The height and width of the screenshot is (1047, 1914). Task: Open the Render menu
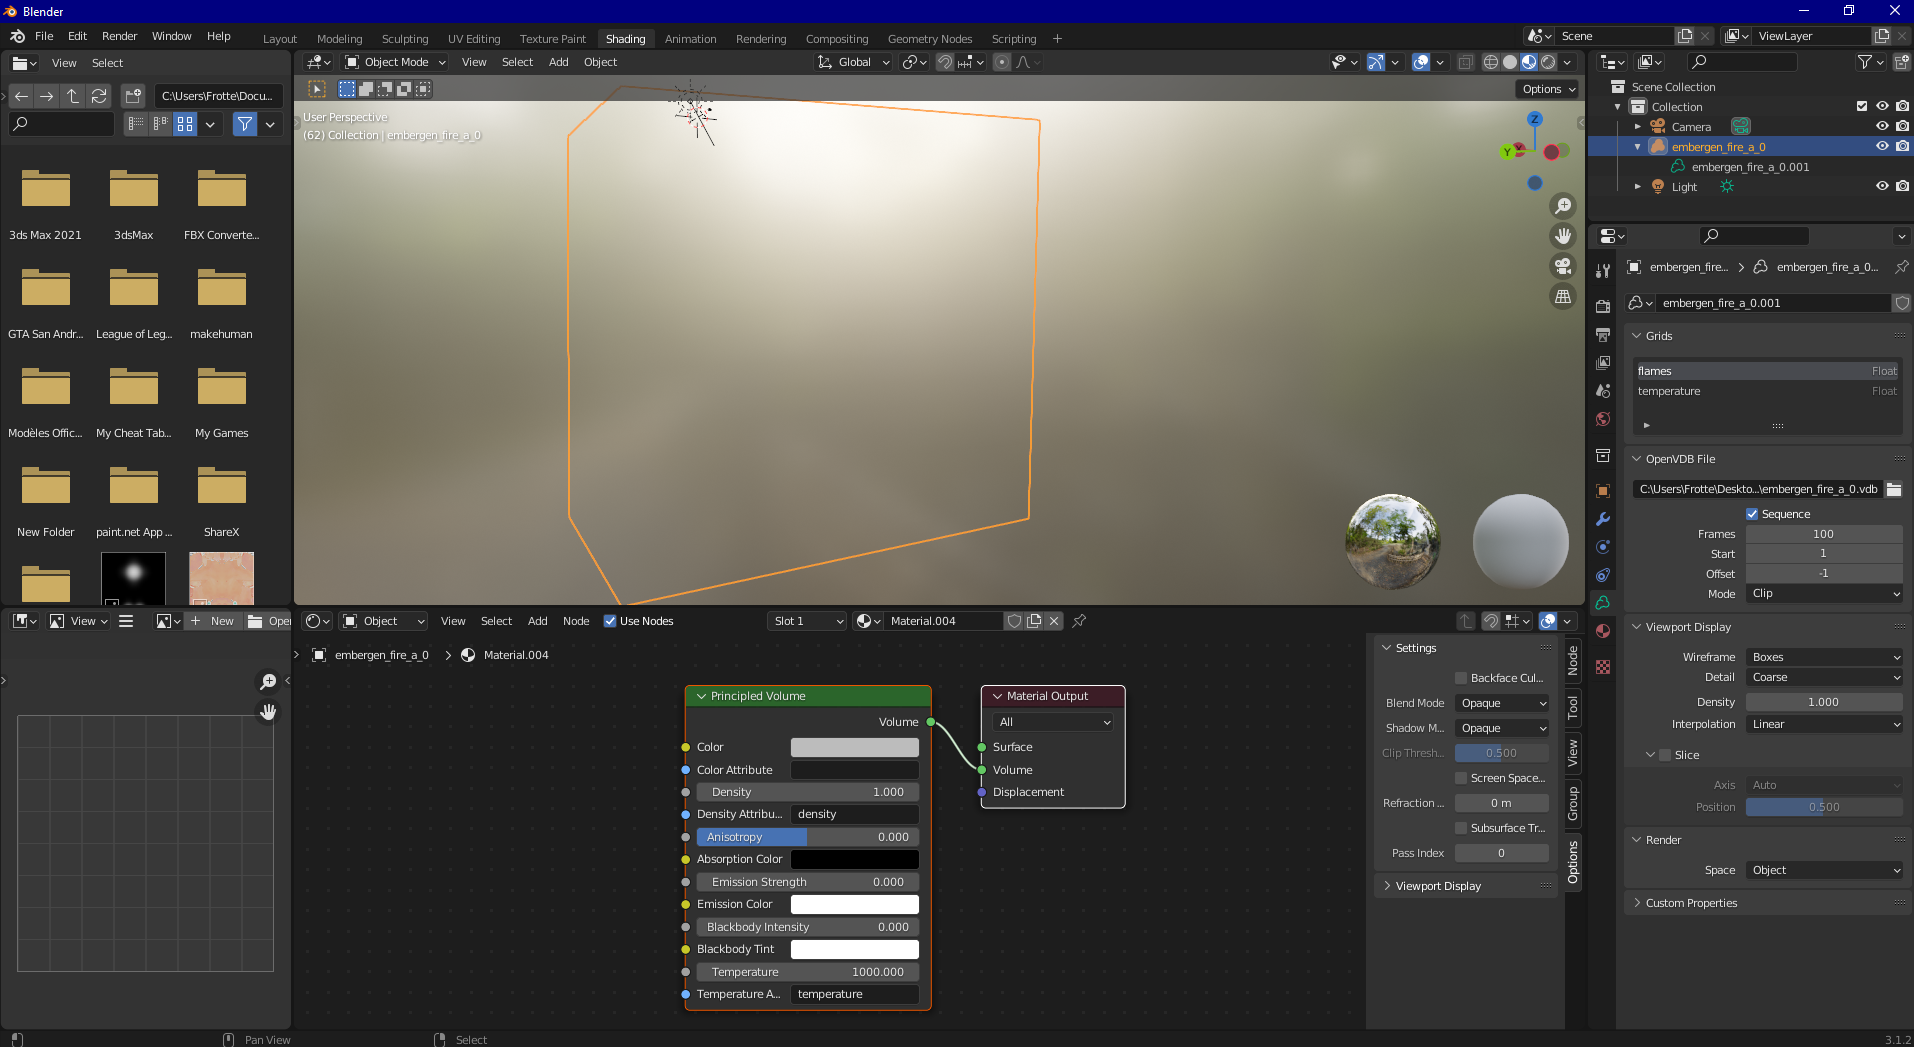click(x=119, y=36)
